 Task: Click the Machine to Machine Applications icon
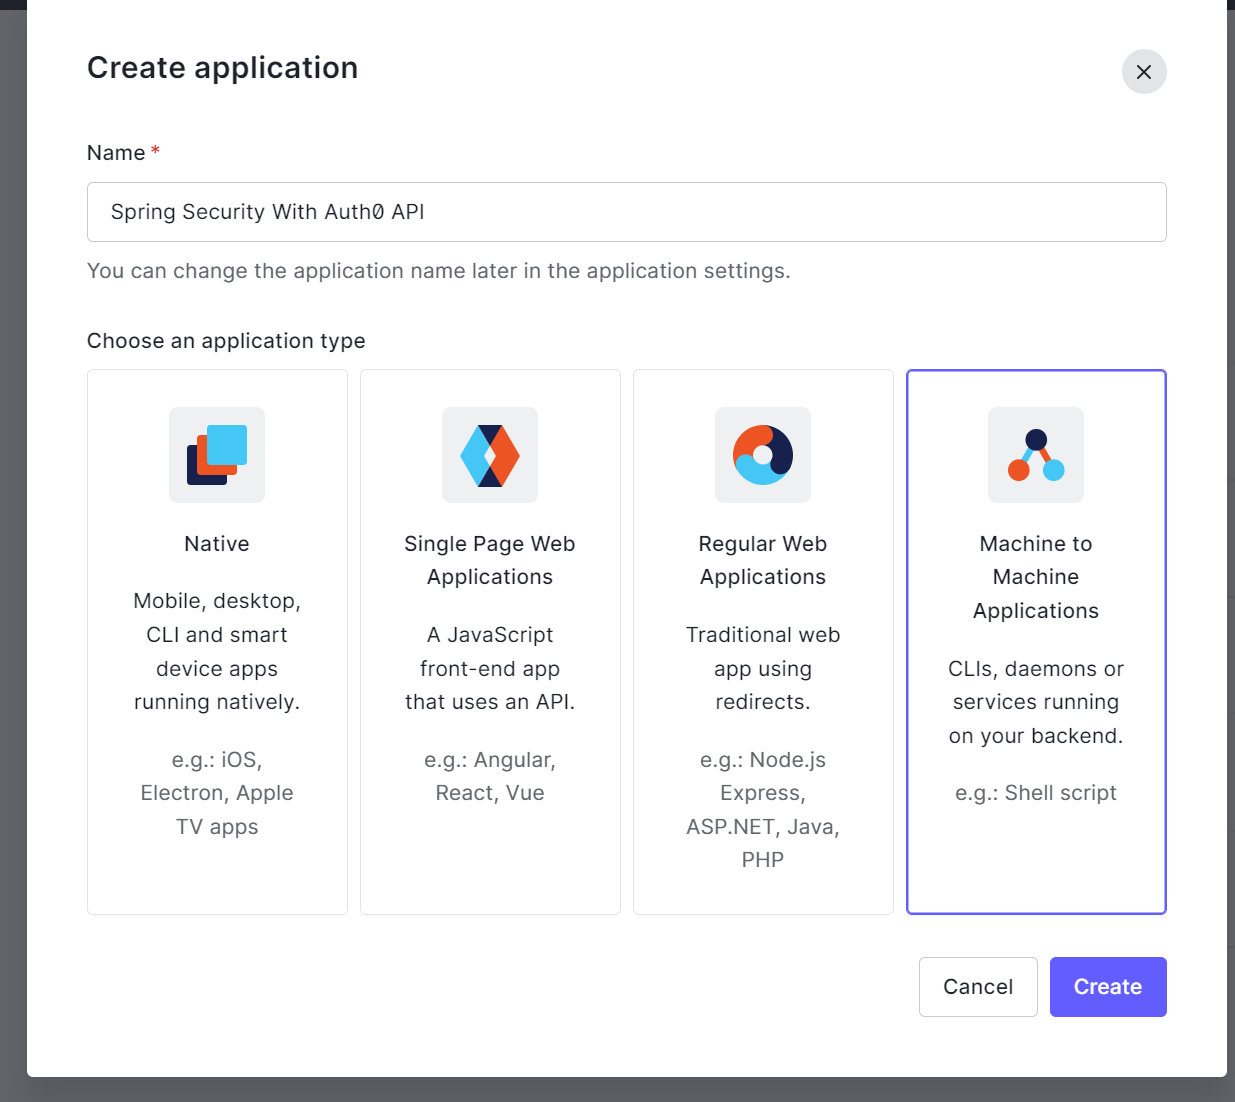tap(1036, 455)
